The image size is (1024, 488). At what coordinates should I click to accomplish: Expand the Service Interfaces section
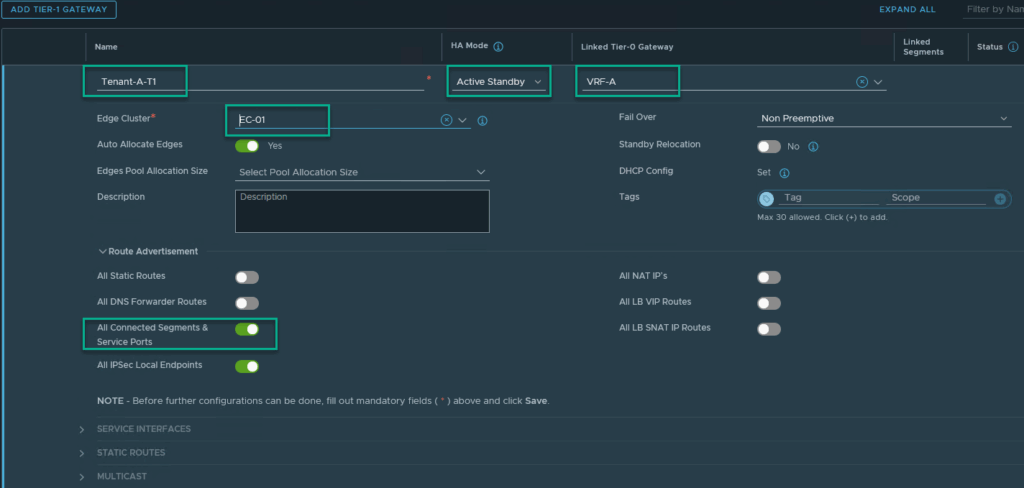pos(143,429)
